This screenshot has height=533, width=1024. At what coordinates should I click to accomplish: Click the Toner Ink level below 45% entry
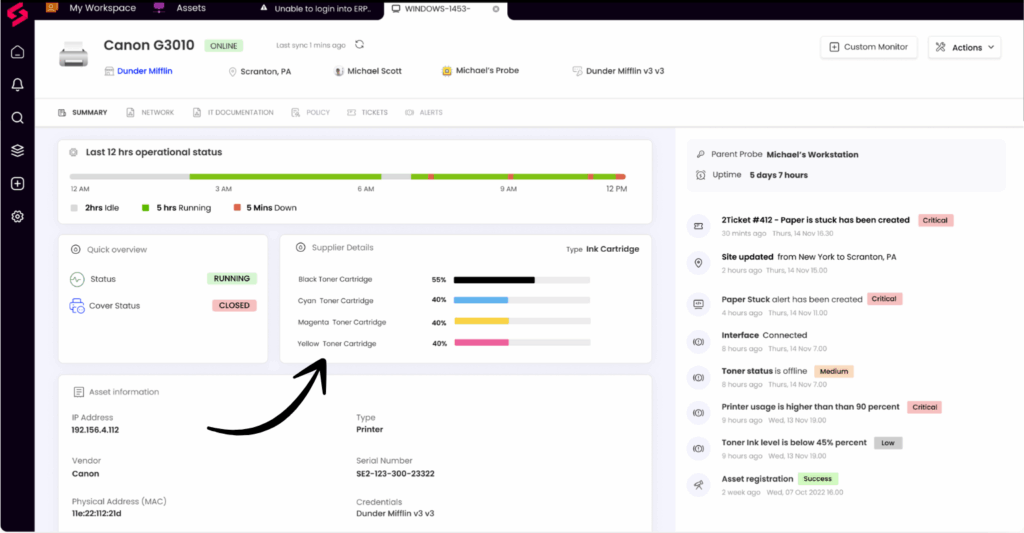click(794, 442)
